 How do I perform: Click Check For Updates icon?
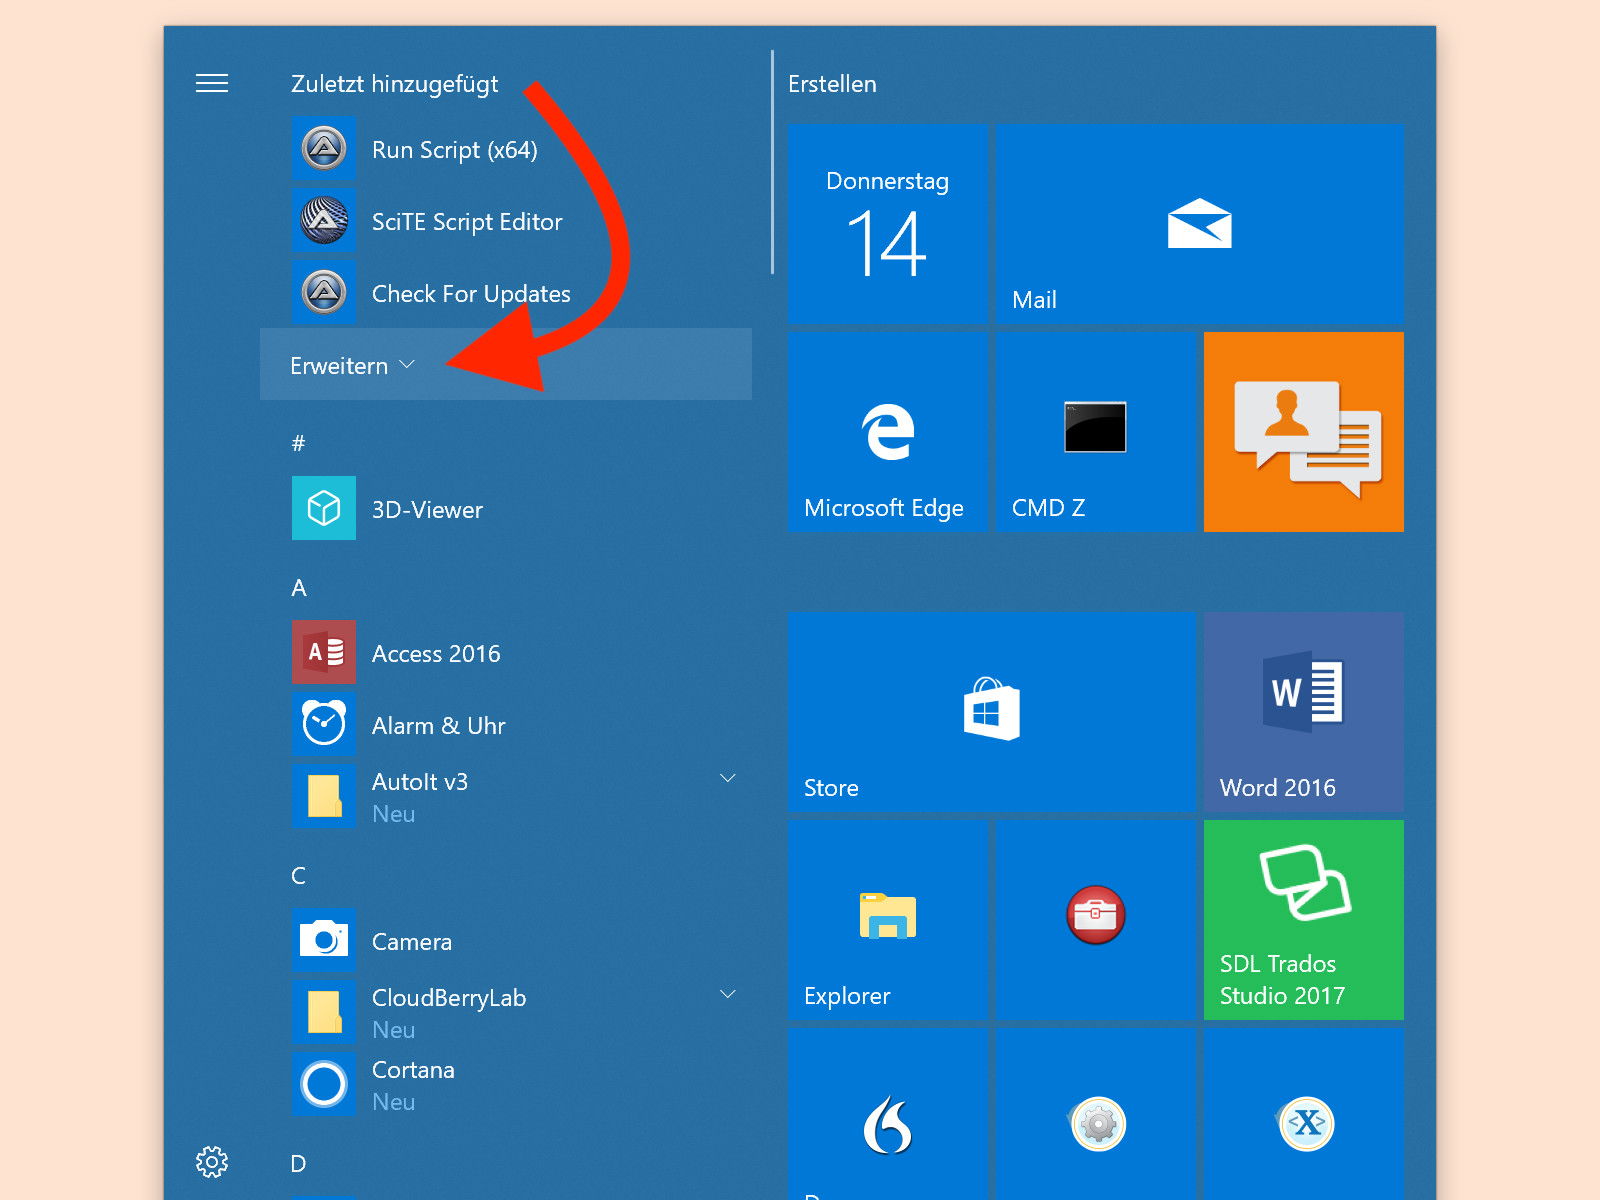click(324, 293)
